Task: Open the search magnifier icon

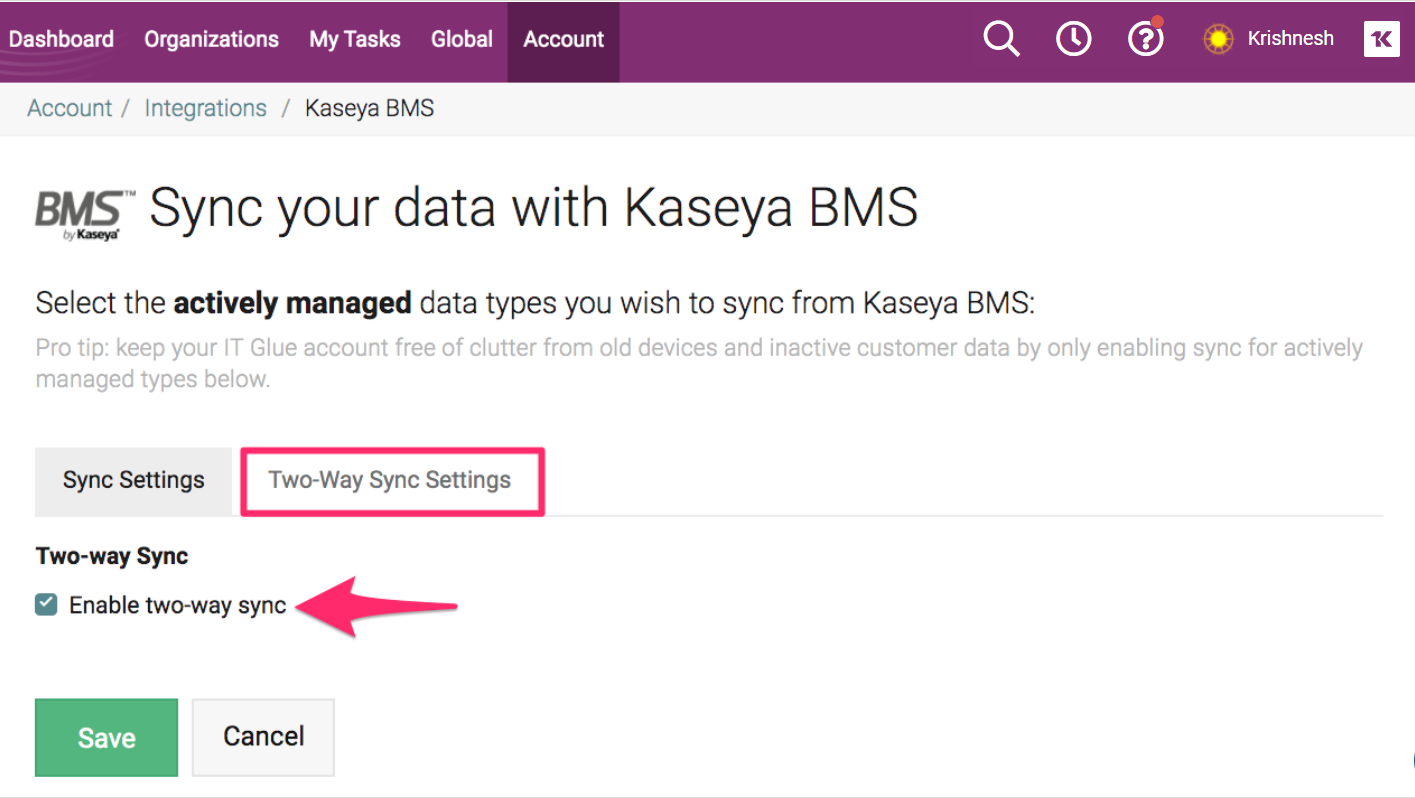Action: pyautogui.click(x=1001, y=39)
